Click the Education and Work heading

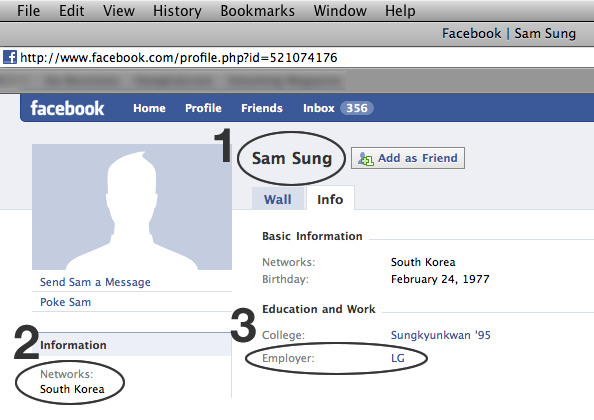[319, 309]
